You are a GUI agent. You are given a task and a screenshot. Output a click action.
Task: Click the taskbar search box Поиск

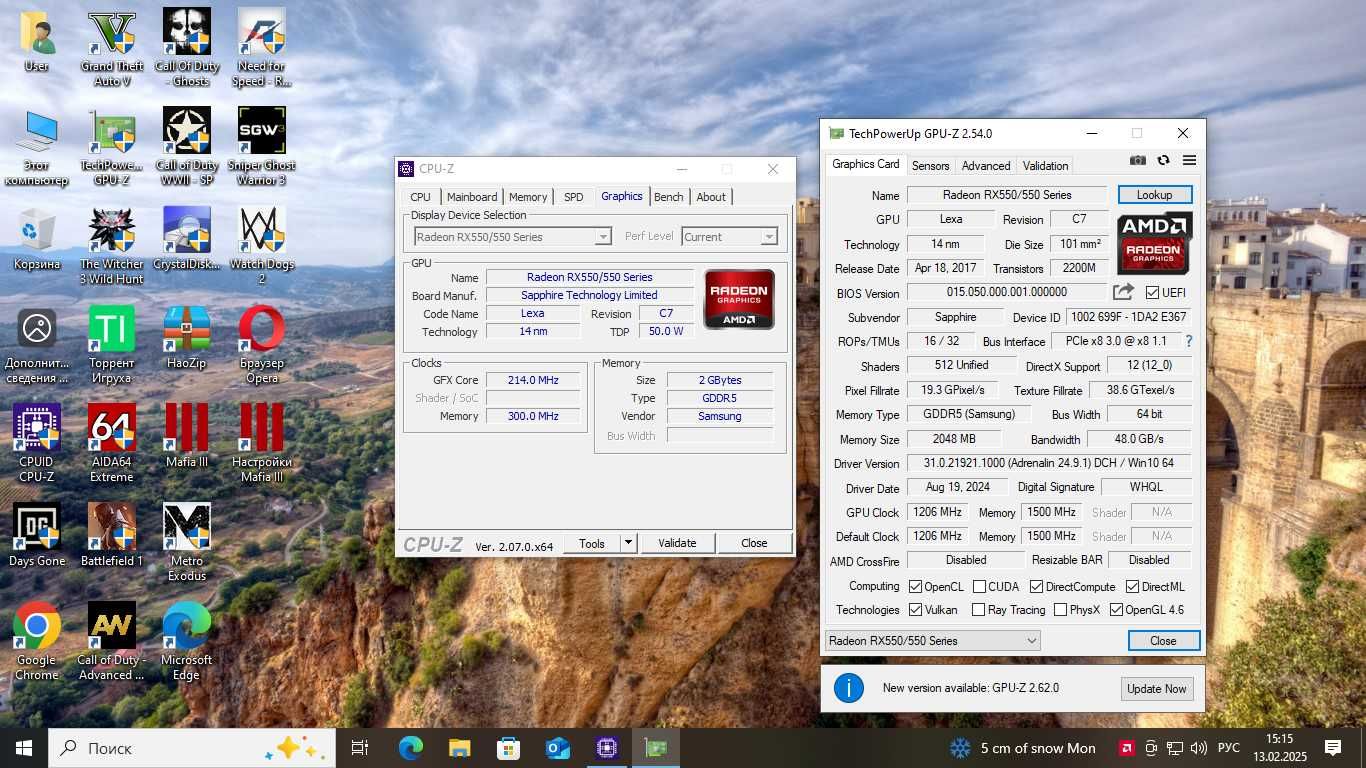point(190,748)
